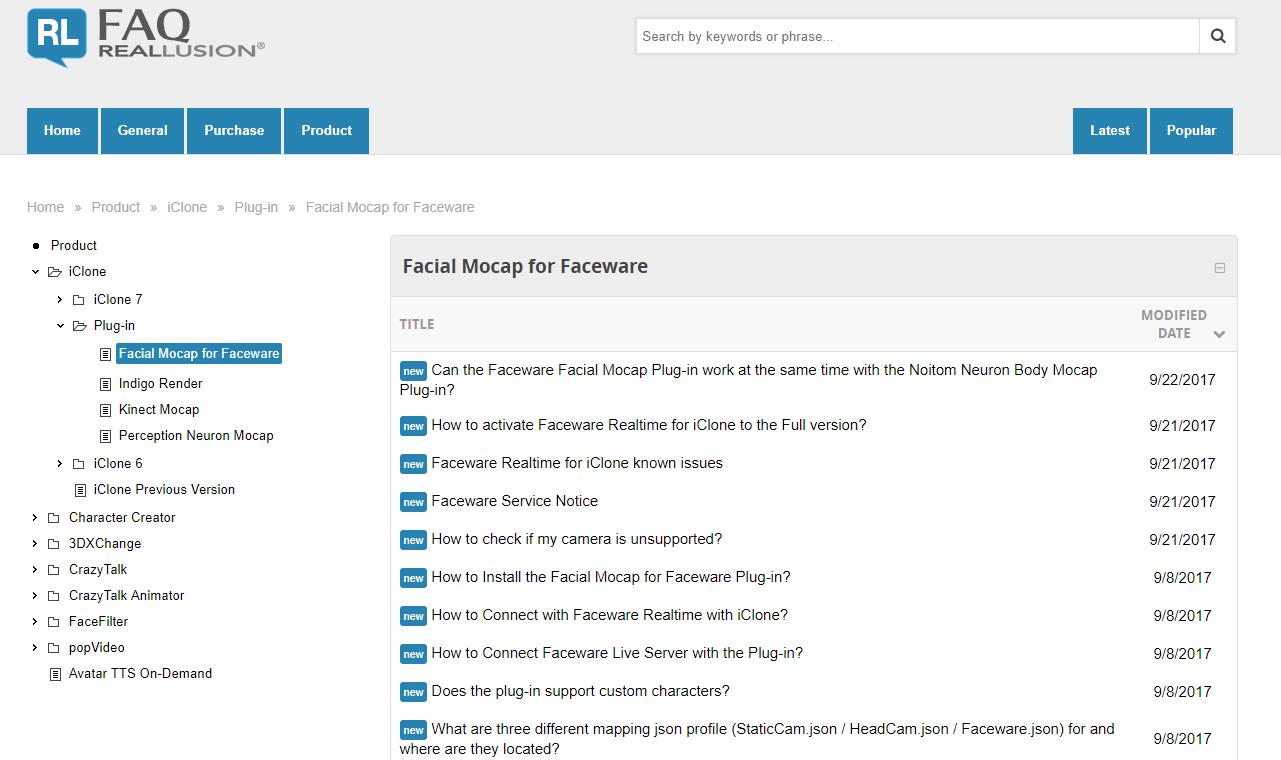Click the Kinect Mocap document icon
Image resolution: width=1281 pixels, height=760 pixels.
coord(105,410)
